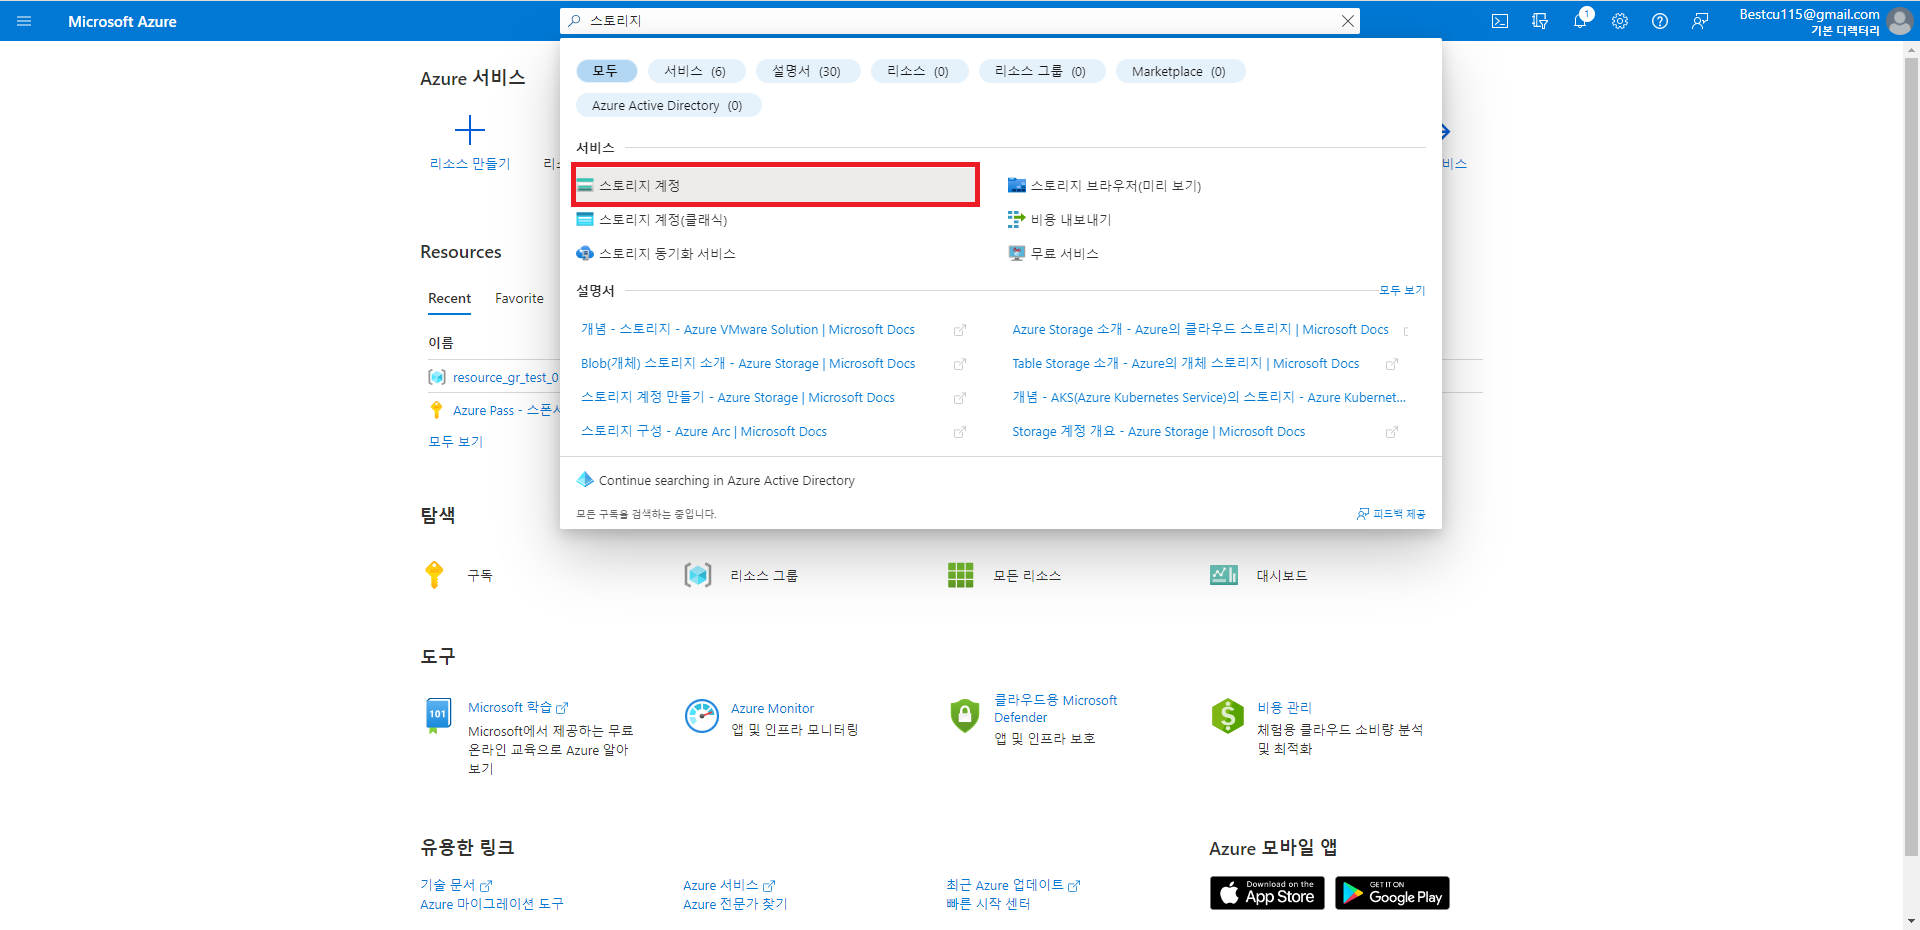Open 스토리지 동기화 서비스 result
1920x930 pixels.
[775, 253]
